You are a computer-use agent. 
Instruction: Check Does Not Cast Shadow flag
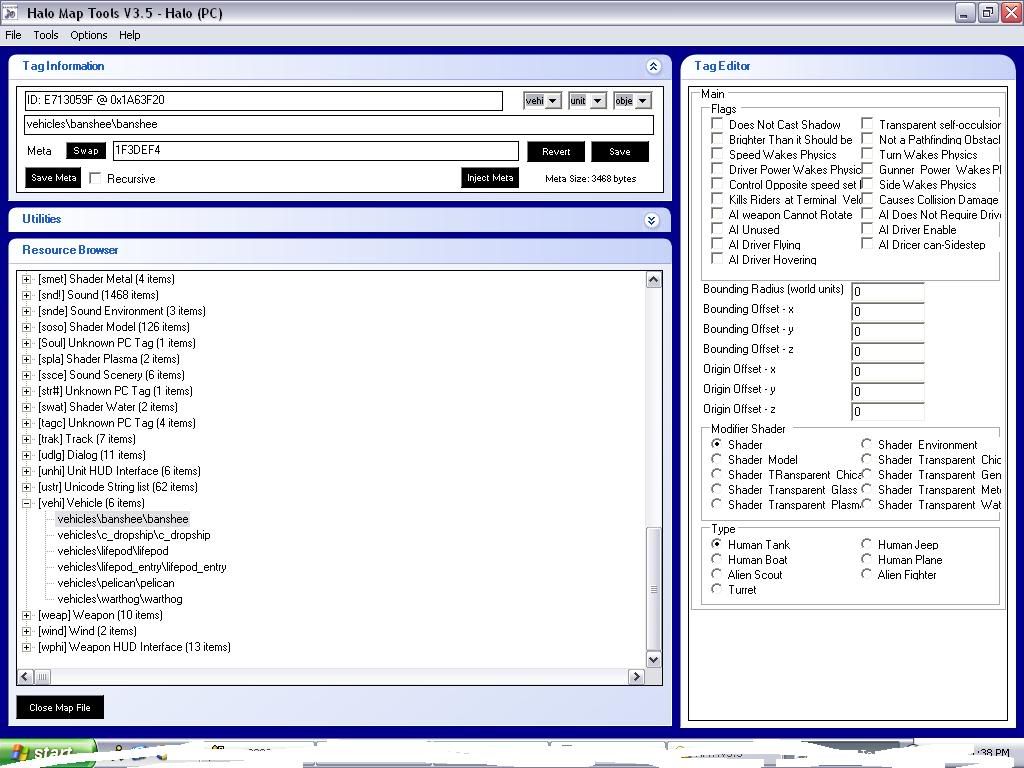(x=717, y=124)
